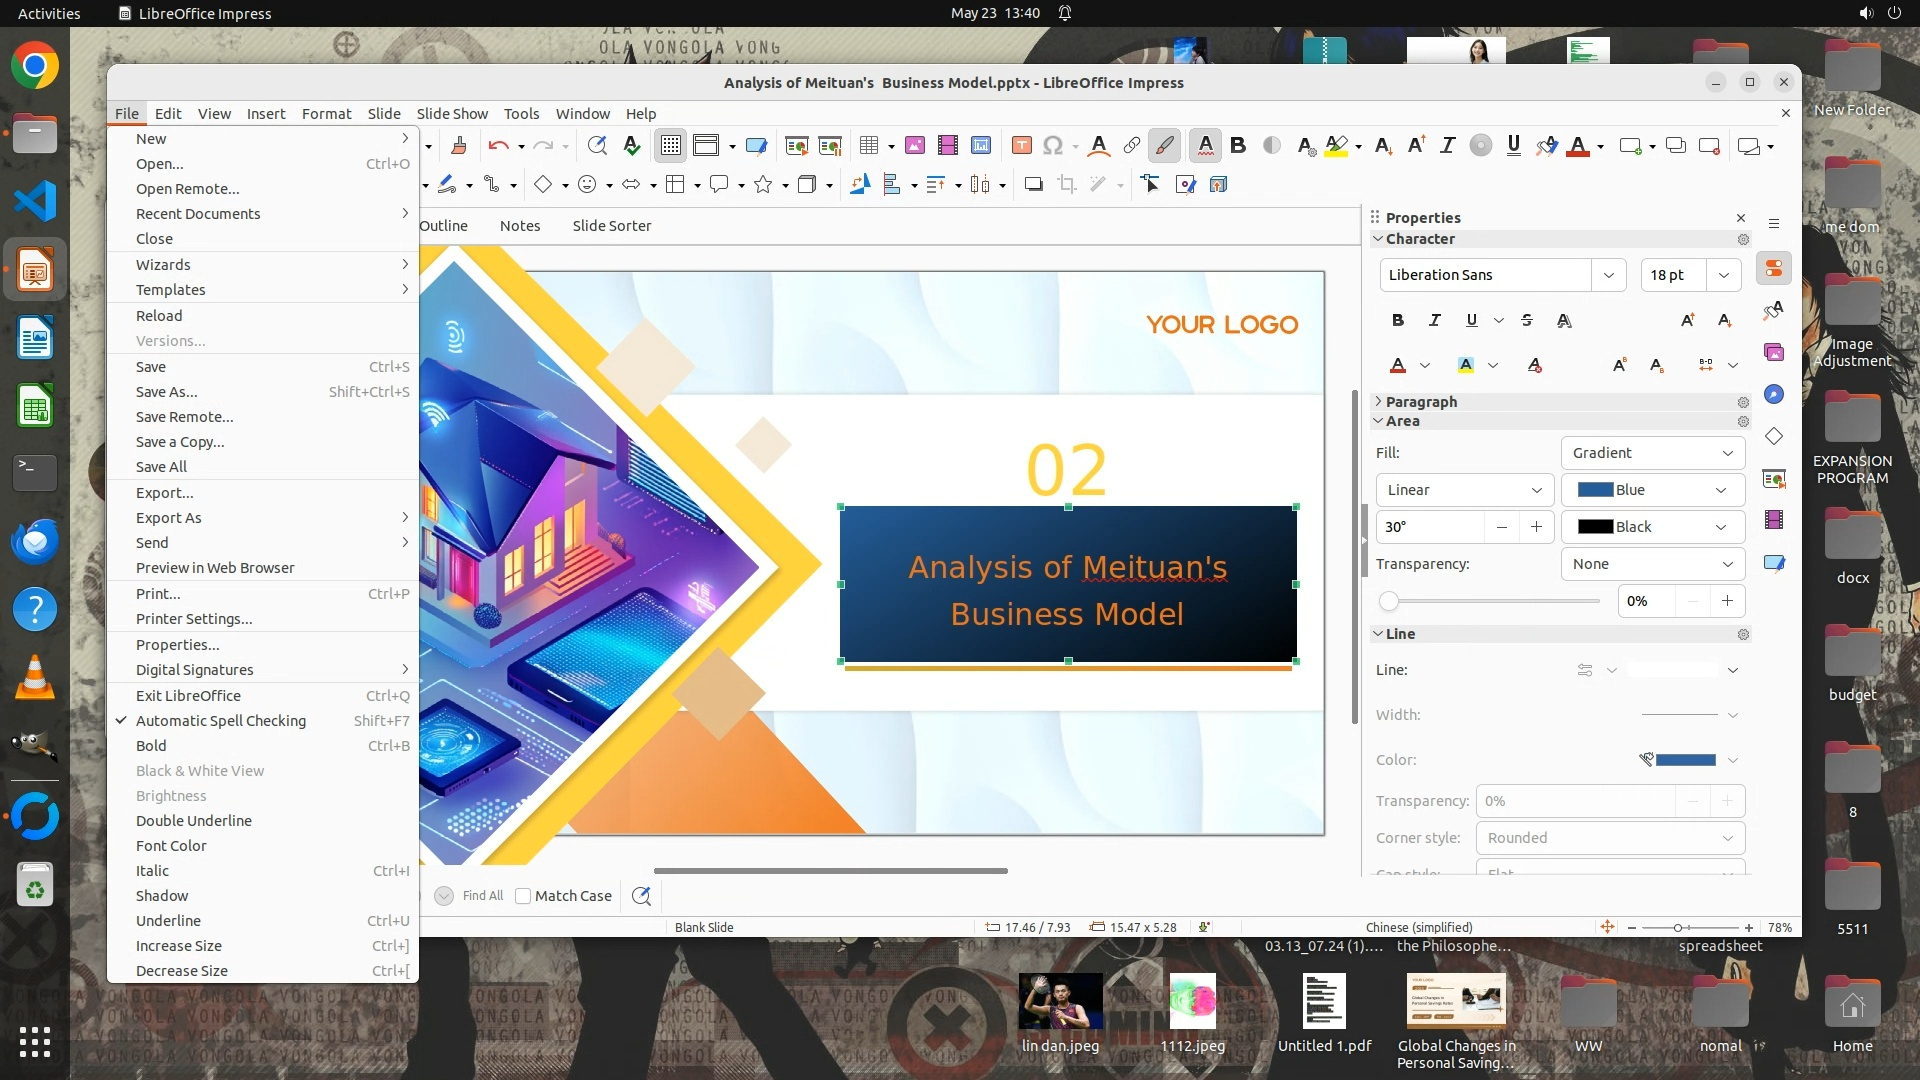Click Find All button in search bar

coord(483,896)
